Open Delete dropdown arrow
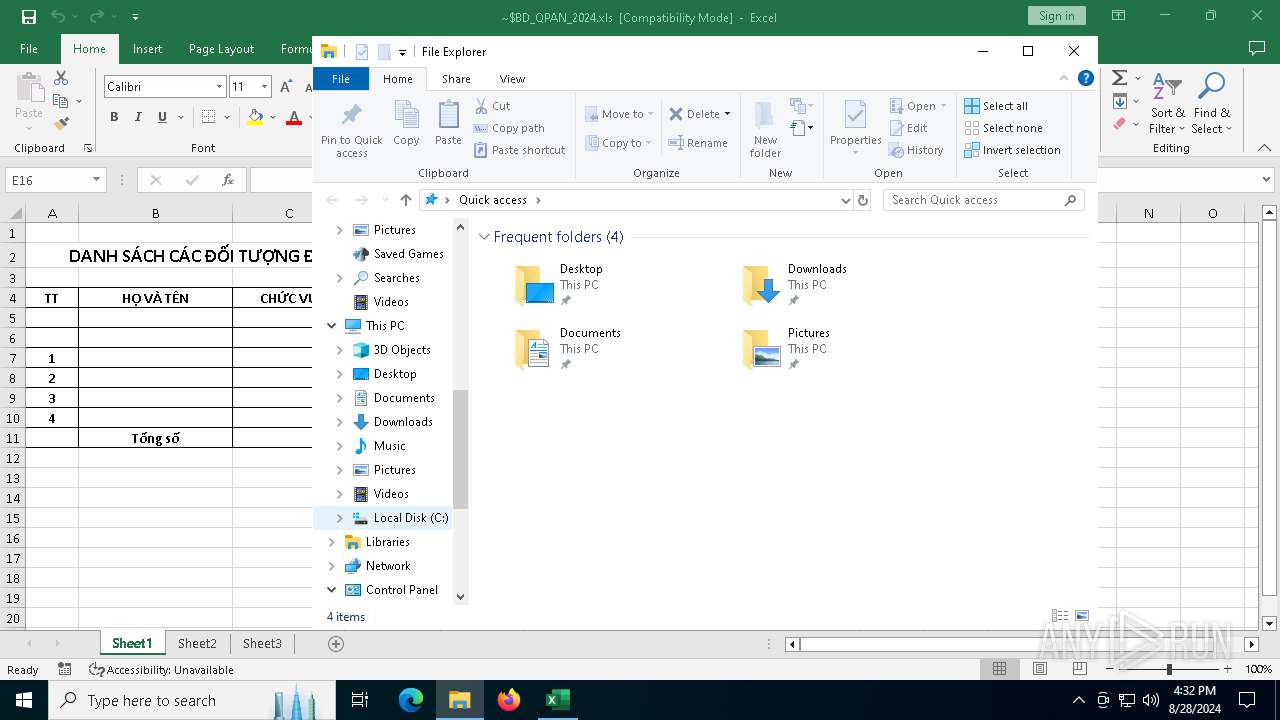 point(727,114)
